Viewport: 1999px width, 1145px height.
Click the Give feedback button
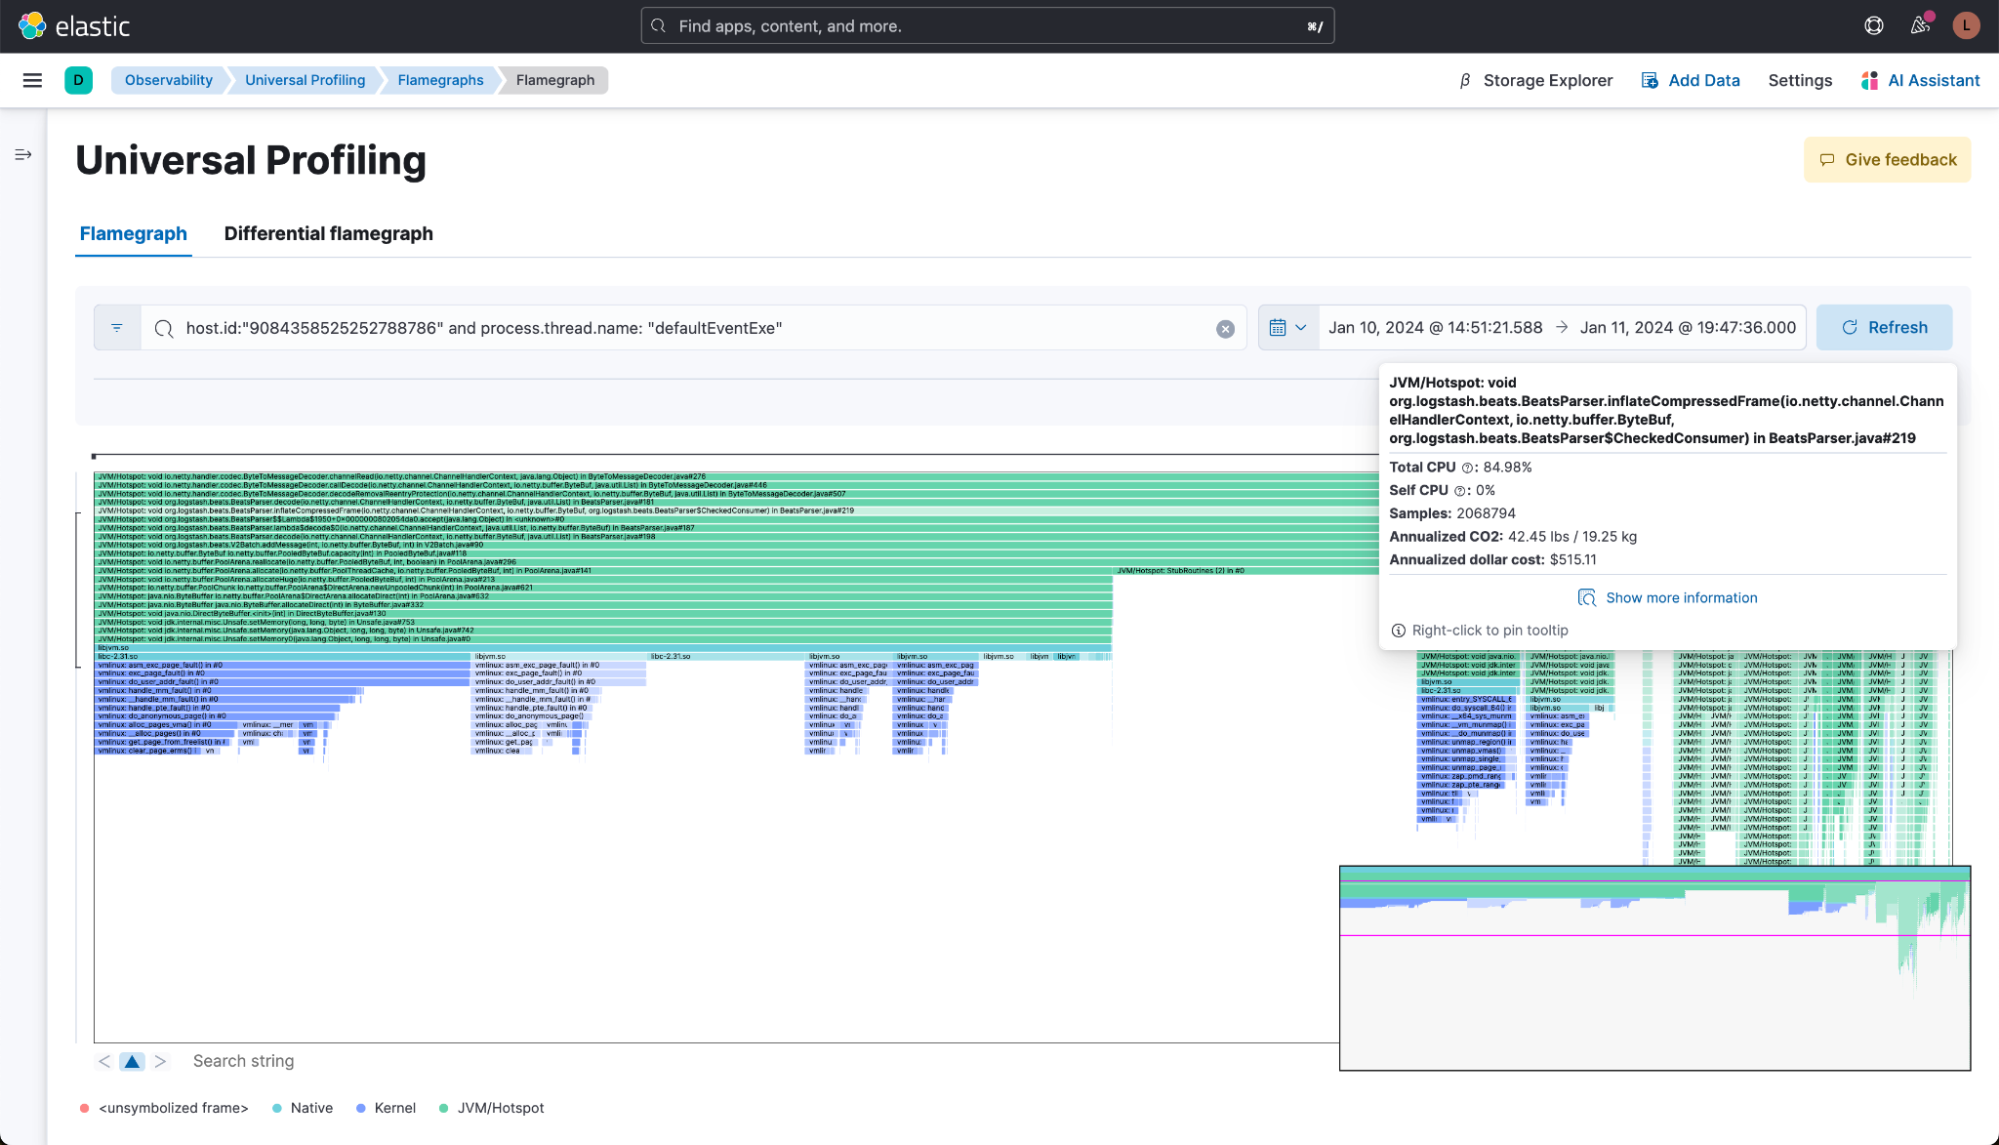1887,160
